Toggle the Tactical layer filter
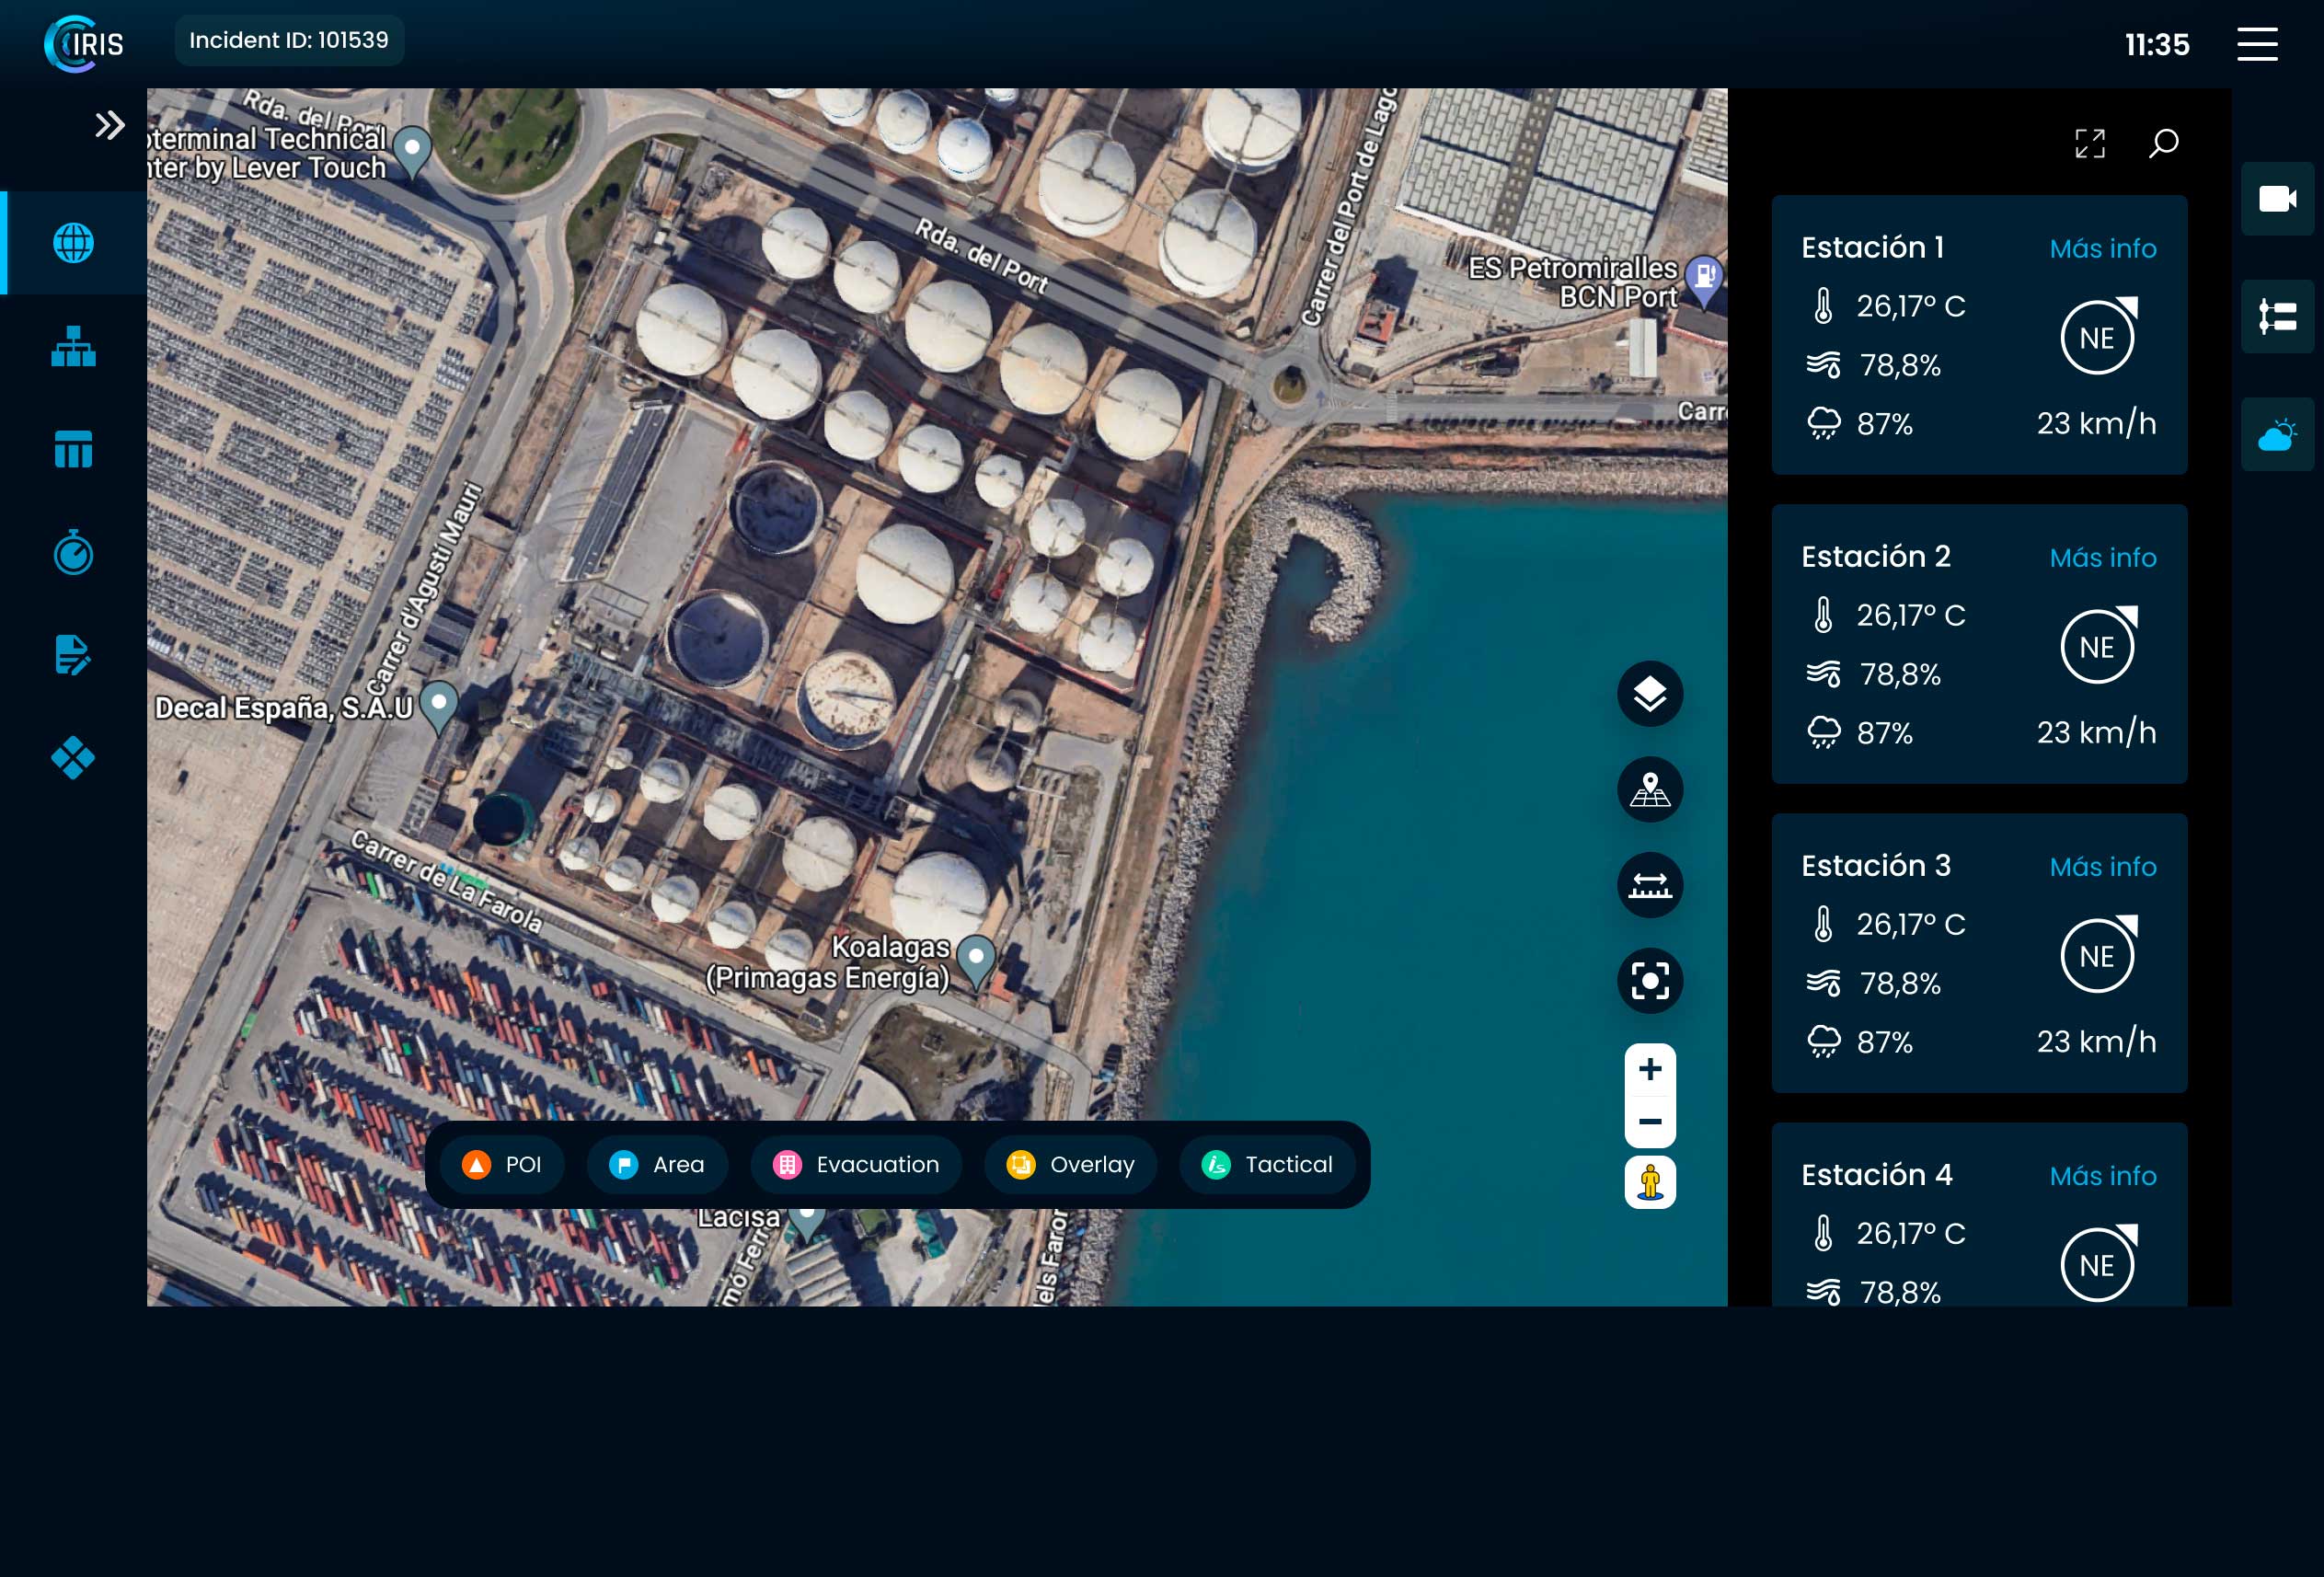The height and width of the screenshot is (1577, 2324). pos(1267,1164)
